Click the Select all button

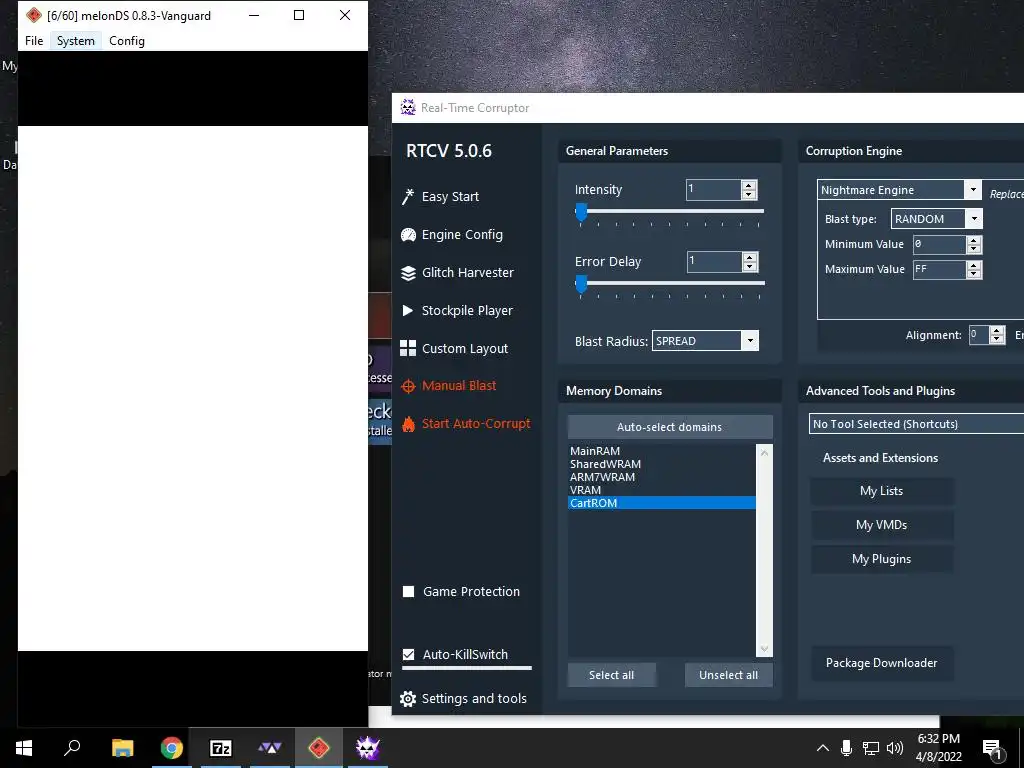click(611, 675)
